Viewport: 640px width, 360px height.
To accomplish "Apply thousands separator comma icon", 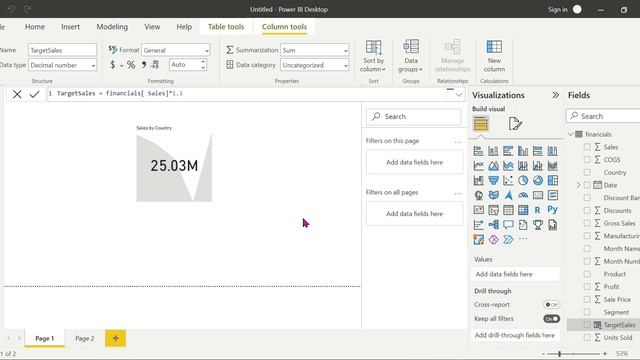I will click(144, 64).
